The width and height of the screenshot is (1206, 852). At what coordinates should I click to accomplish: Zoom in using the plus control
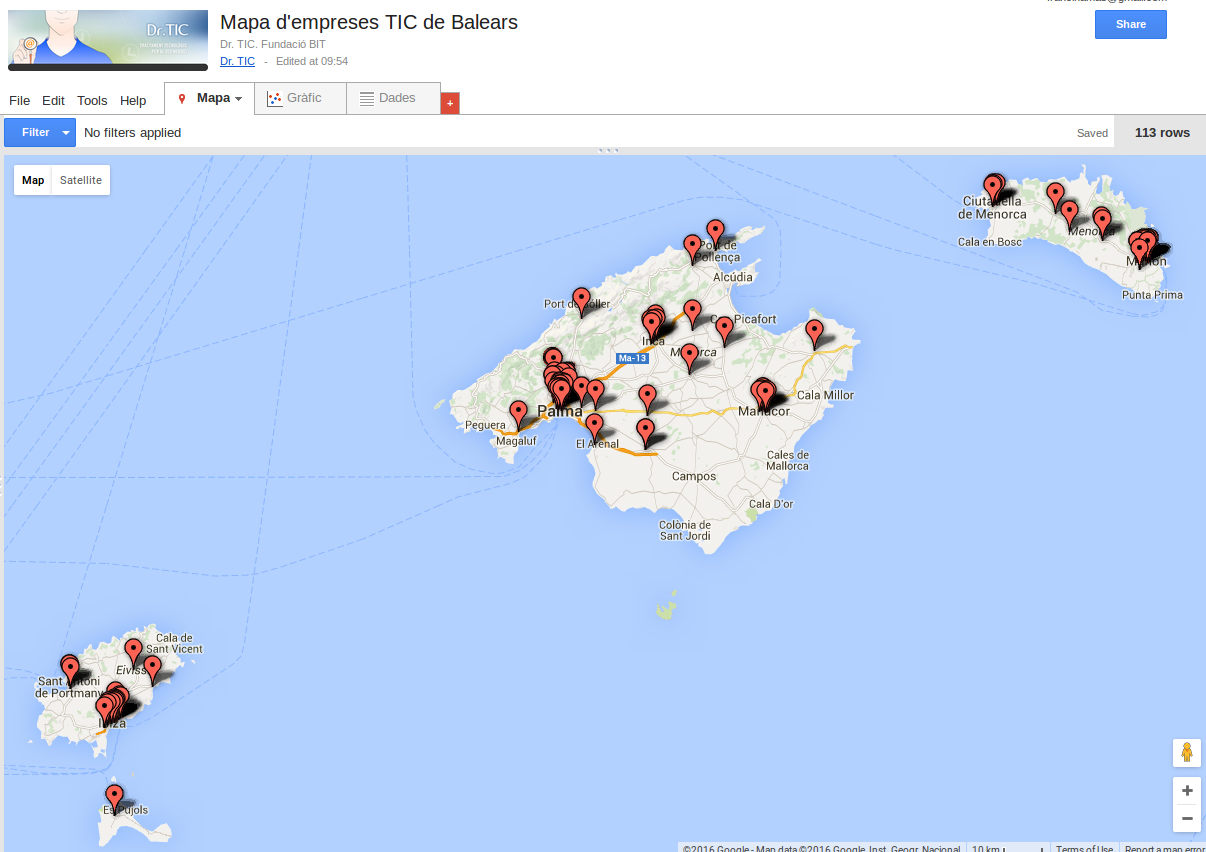pyautogui.click(x=1186, y=790)
